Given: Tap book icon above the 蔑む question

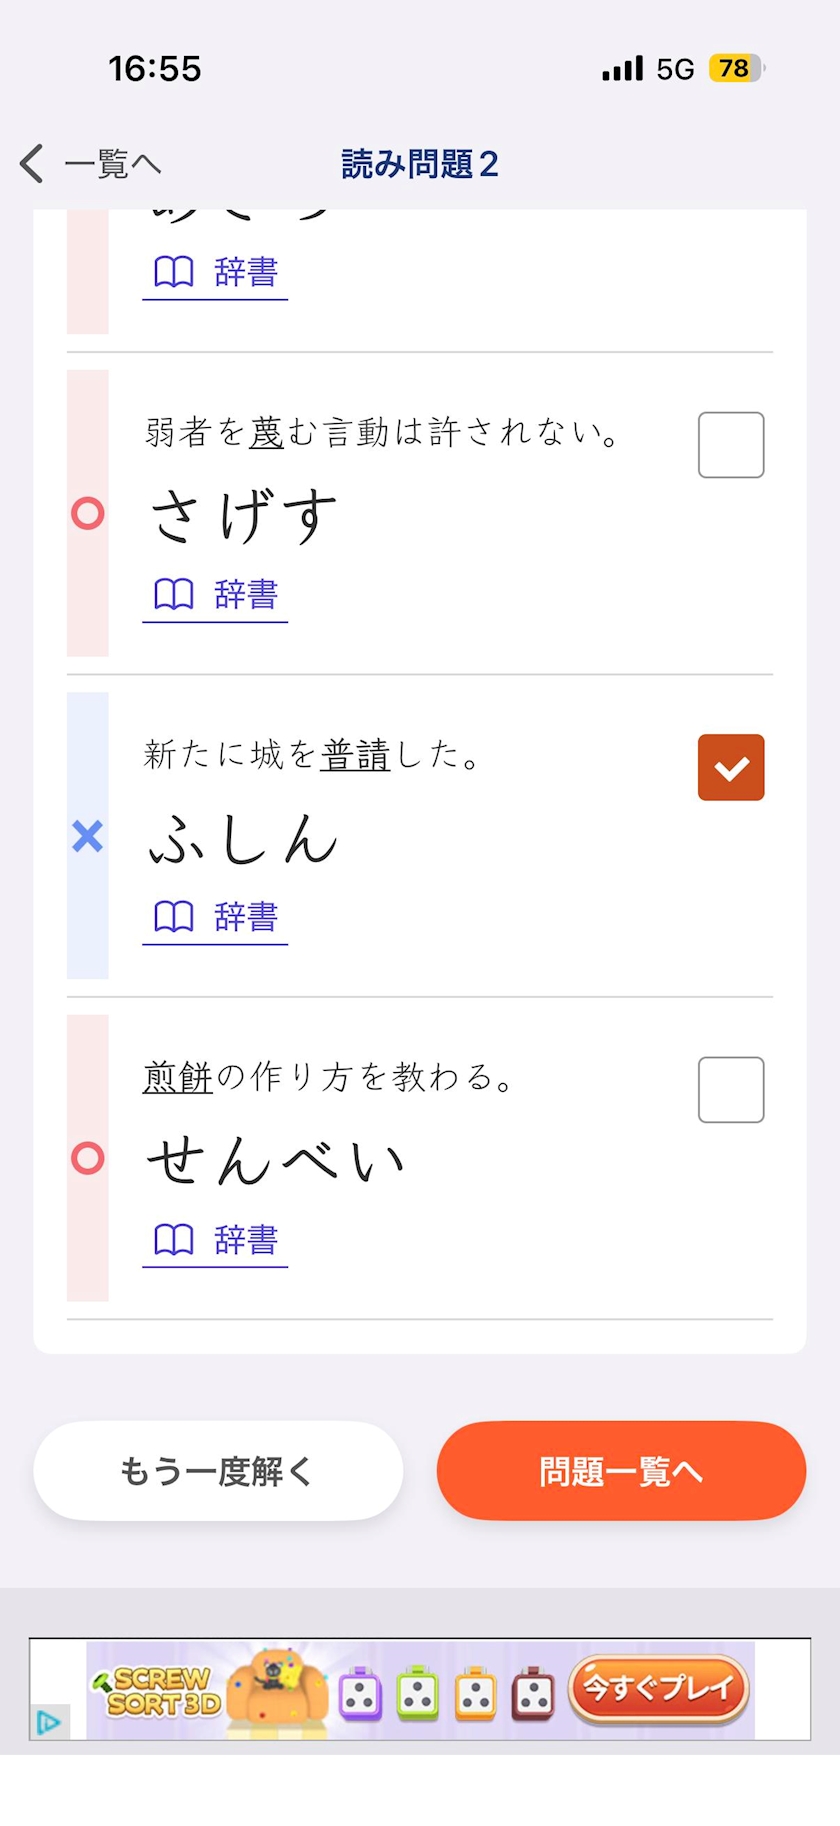Looking at the screenshot, I should coord(173,272).
